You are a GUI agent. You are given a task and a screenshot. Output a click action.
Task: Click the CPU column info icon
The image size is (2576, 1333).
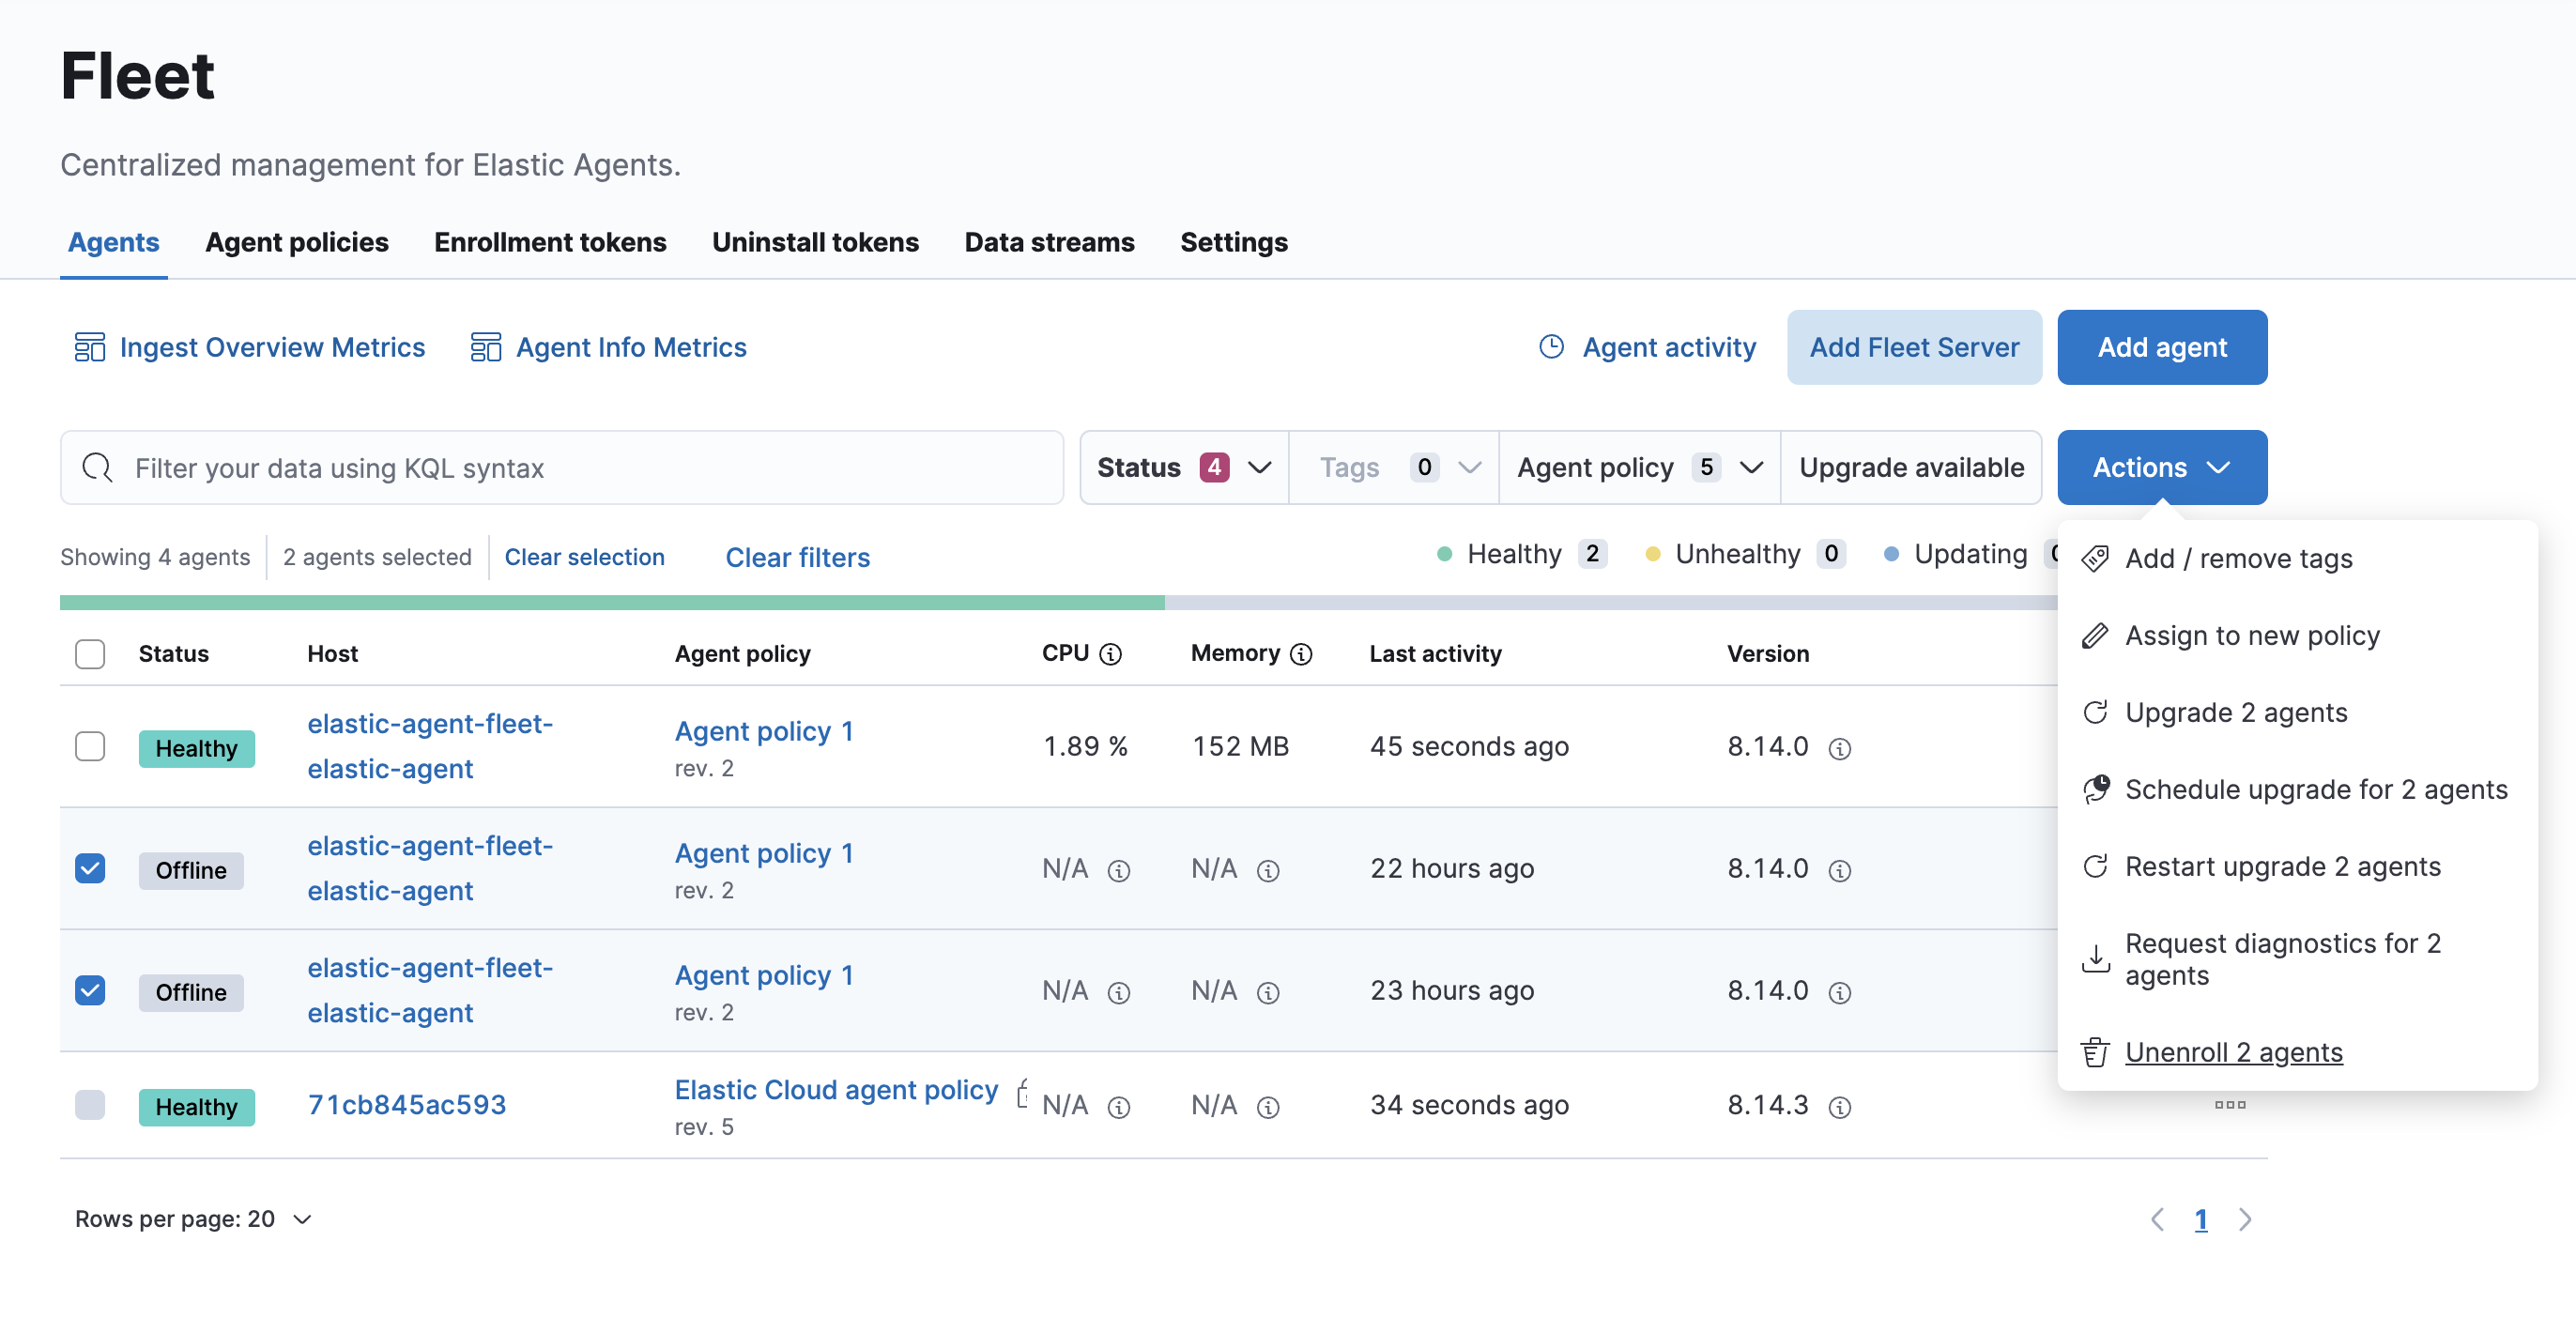1110,654
